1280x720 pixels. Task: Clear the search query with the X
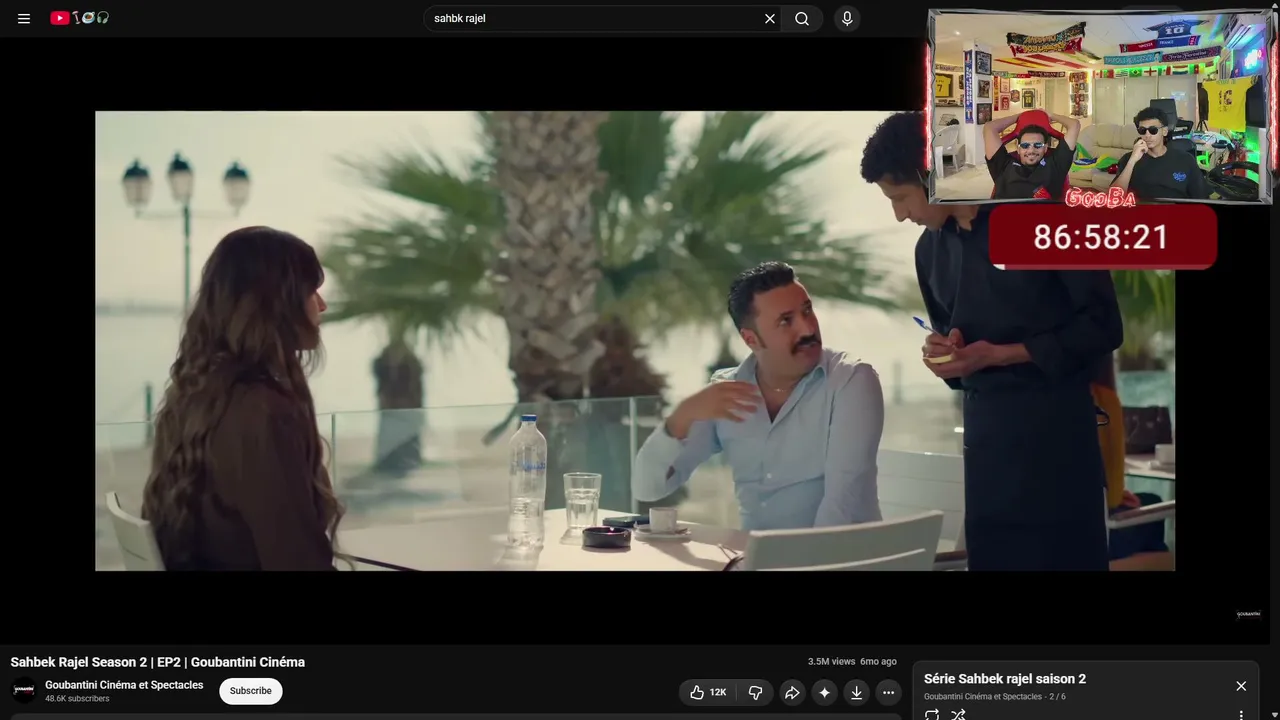770,18
